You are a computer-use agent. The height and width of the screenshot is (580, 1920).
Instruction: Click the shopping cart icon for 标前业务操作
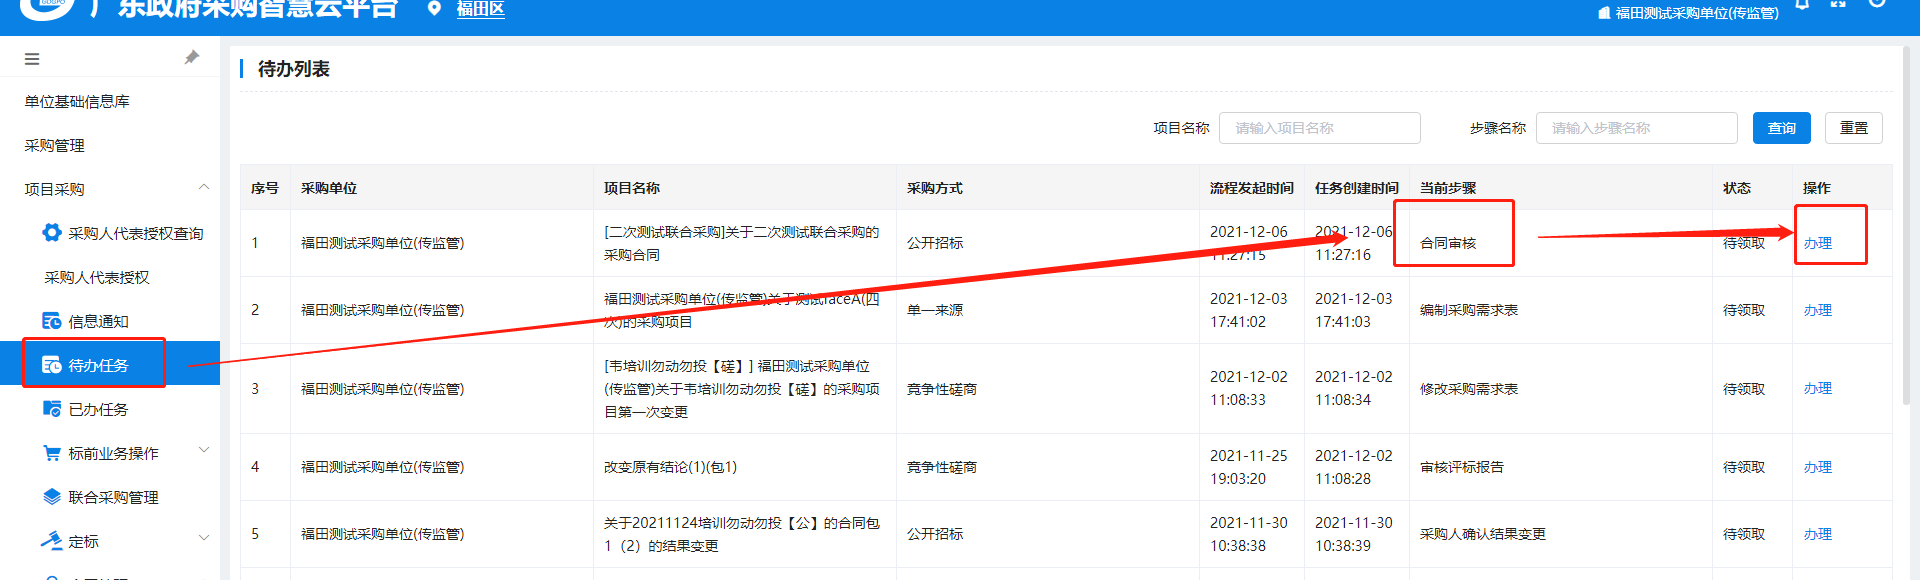click(x=52, y=453)
